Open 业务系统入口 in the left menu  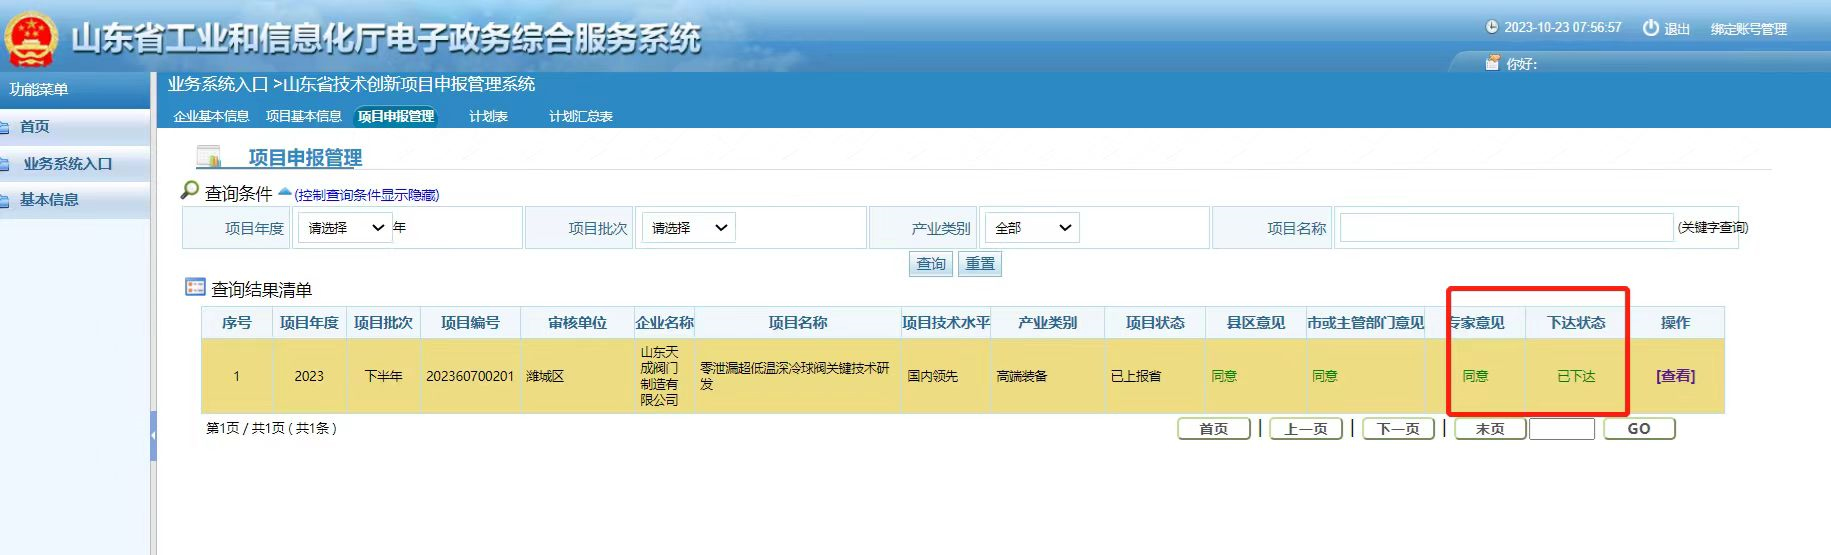[68, 163]
